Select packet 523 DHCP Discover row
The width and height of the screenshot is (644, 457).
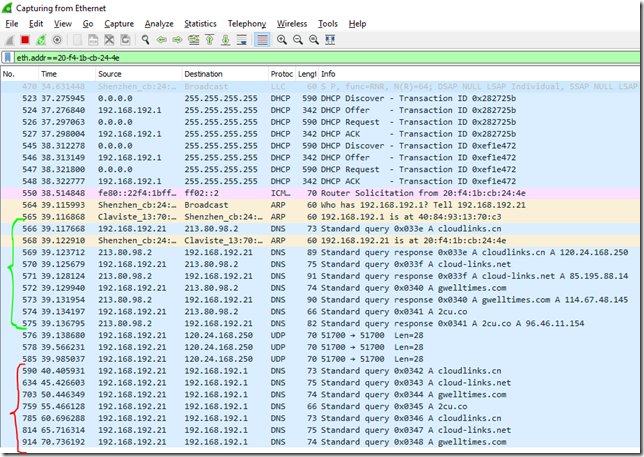[x=320, y=98]
